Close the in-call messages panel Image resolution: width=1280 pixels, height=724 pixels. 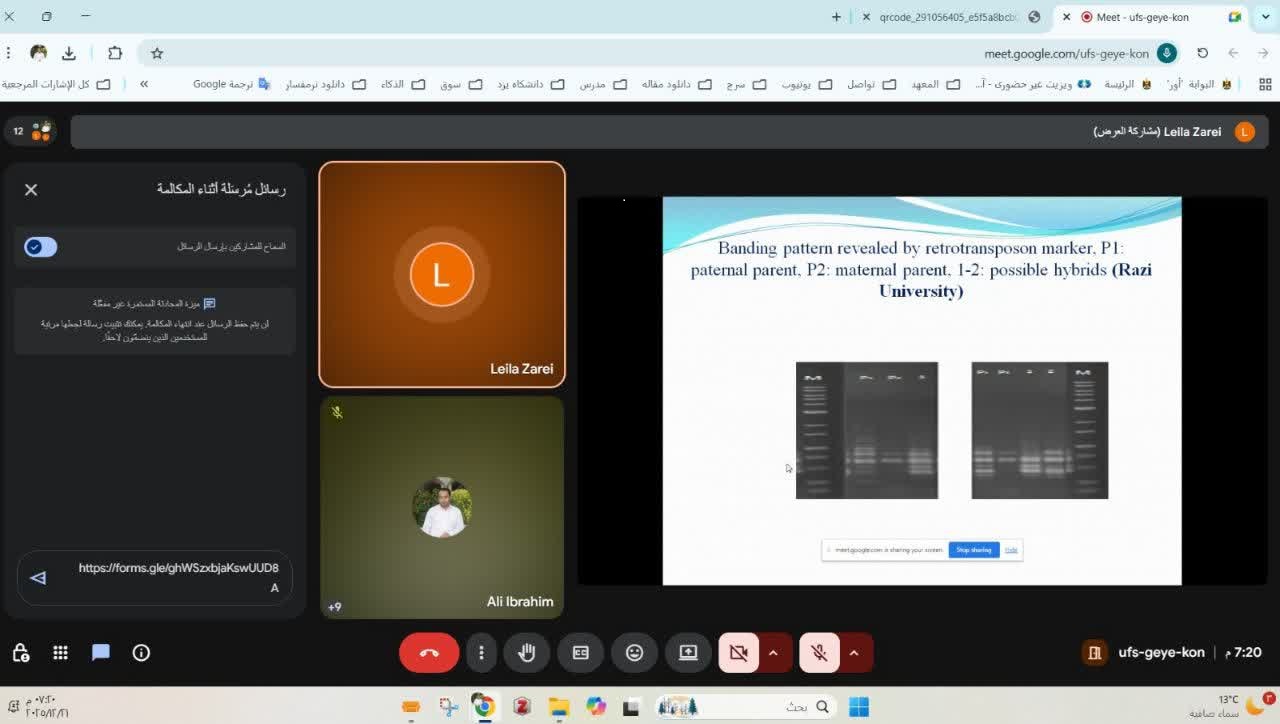click(x=31, y=189)
